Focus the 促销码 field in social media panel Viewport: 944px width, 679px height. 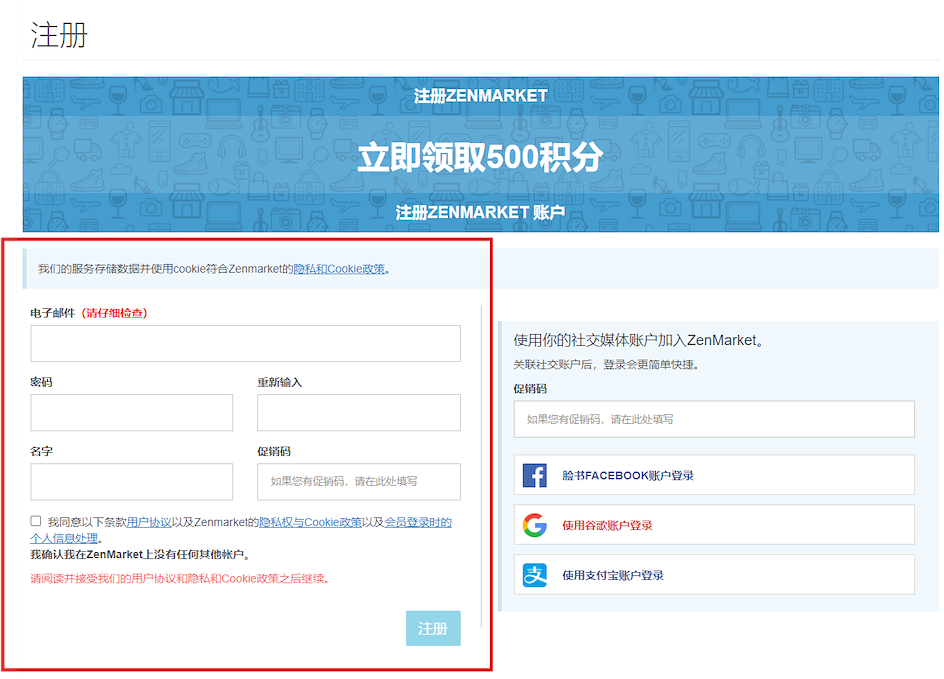pos(714,419)
